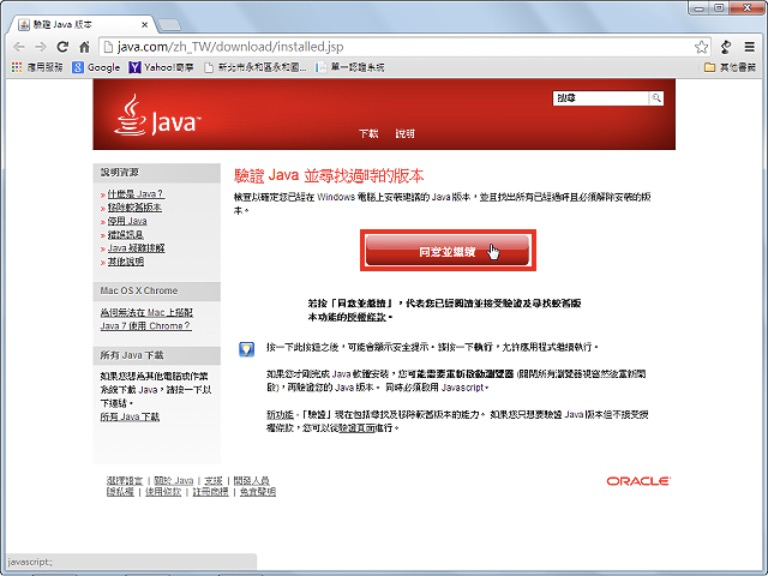Click the Java logo
This screenshot has height=578, width=768.
(157, 117)
